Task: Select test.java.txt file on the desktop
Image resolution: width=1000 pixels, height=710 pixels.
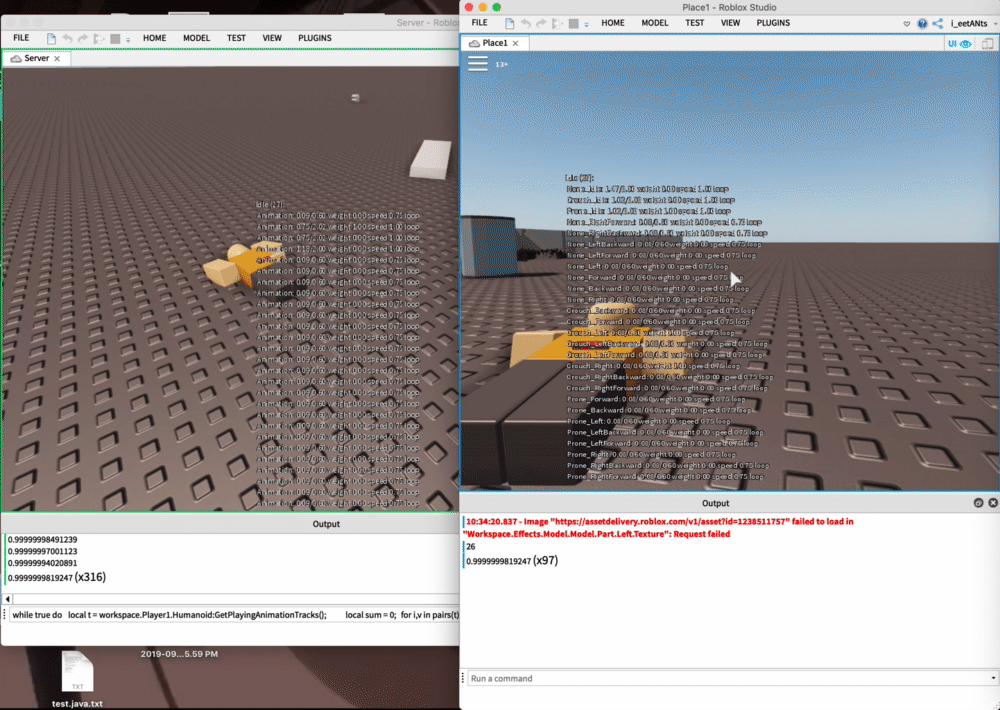Action: (77, 679)
